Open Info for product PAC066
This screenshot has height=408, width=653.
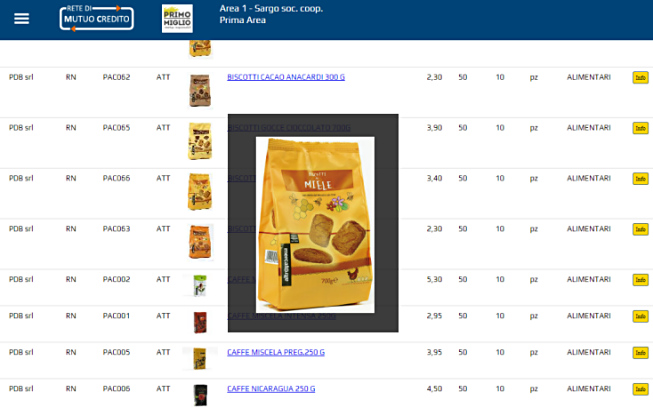tap(641, 179)
